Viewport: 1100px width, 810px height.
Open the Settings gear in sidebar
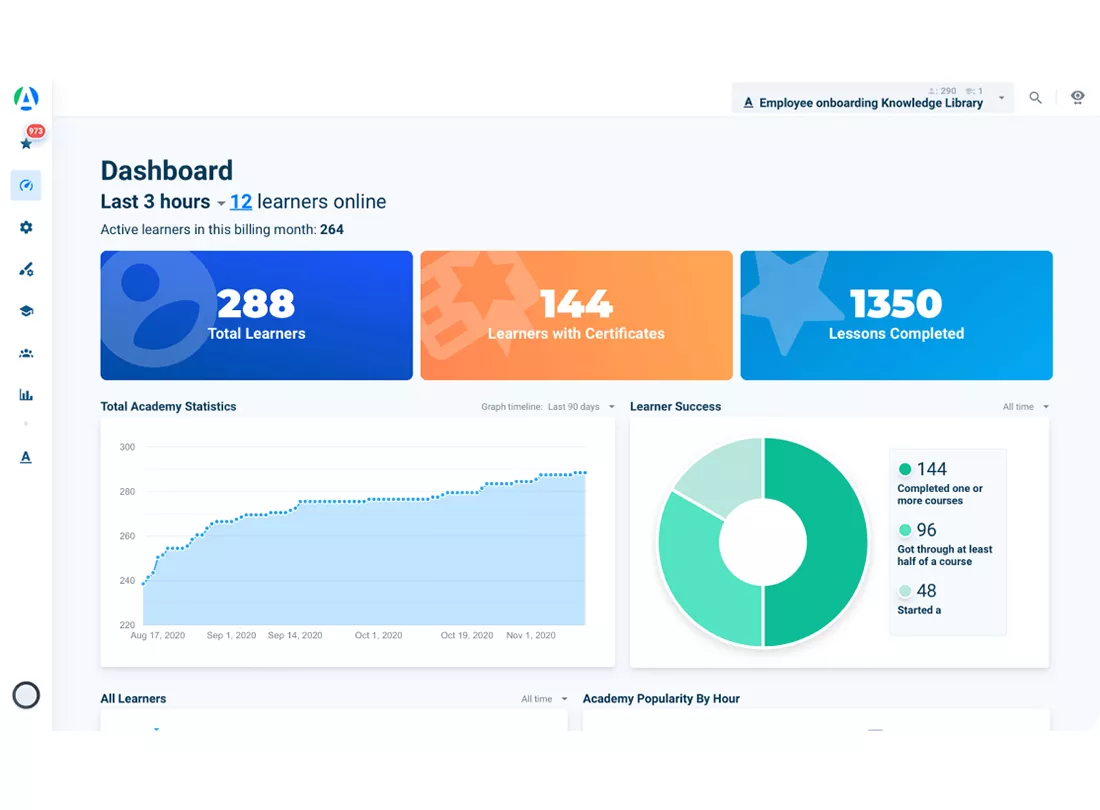coord(26,227)
